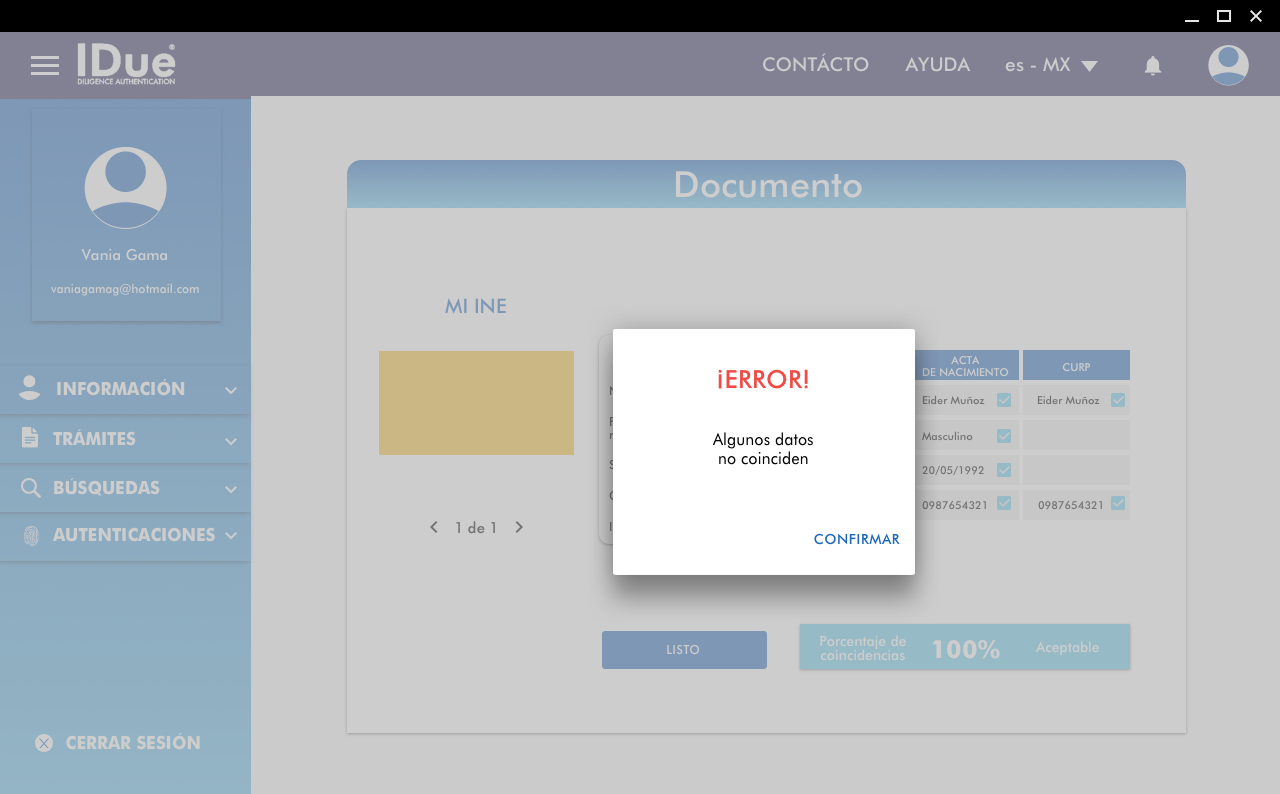Click the notification bell icon
The height and width of the screenshot is (794, 1280).
coord(1152,66)
